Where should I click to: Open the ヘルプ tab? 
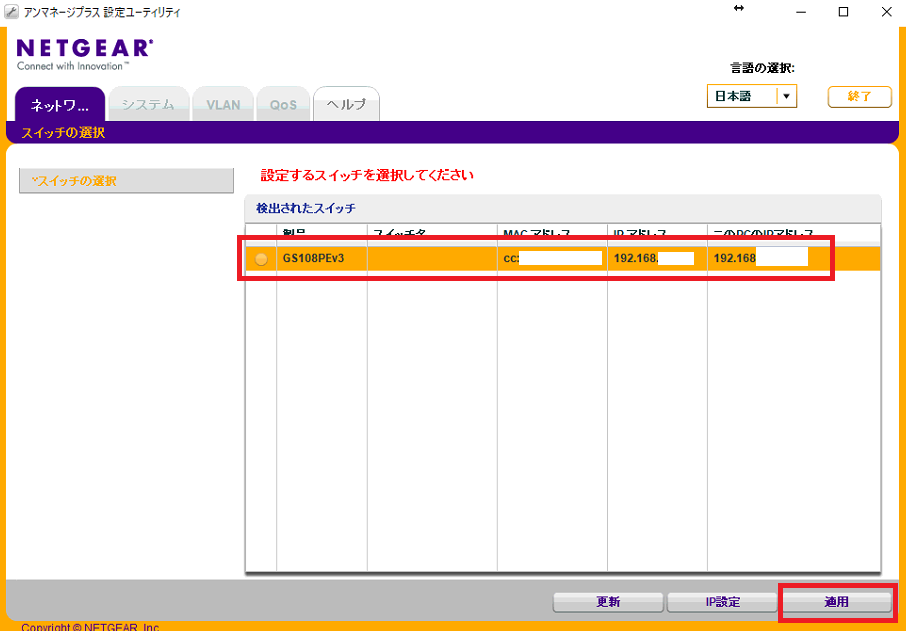pyautogui.click(x=346, y=103)
